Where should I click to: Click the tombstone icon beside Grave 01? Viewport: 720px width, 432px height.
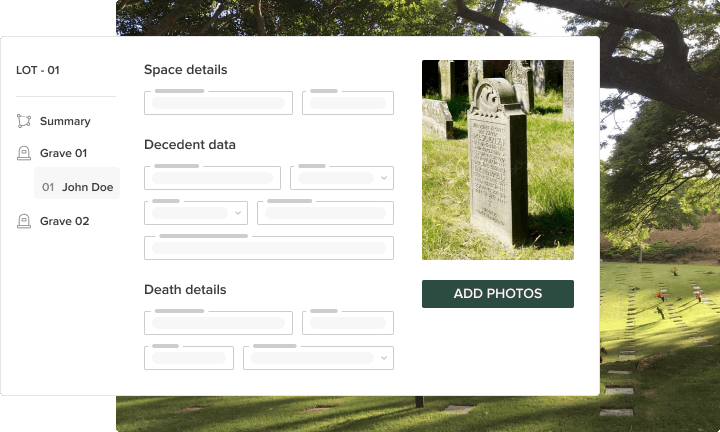click(24, 153)
